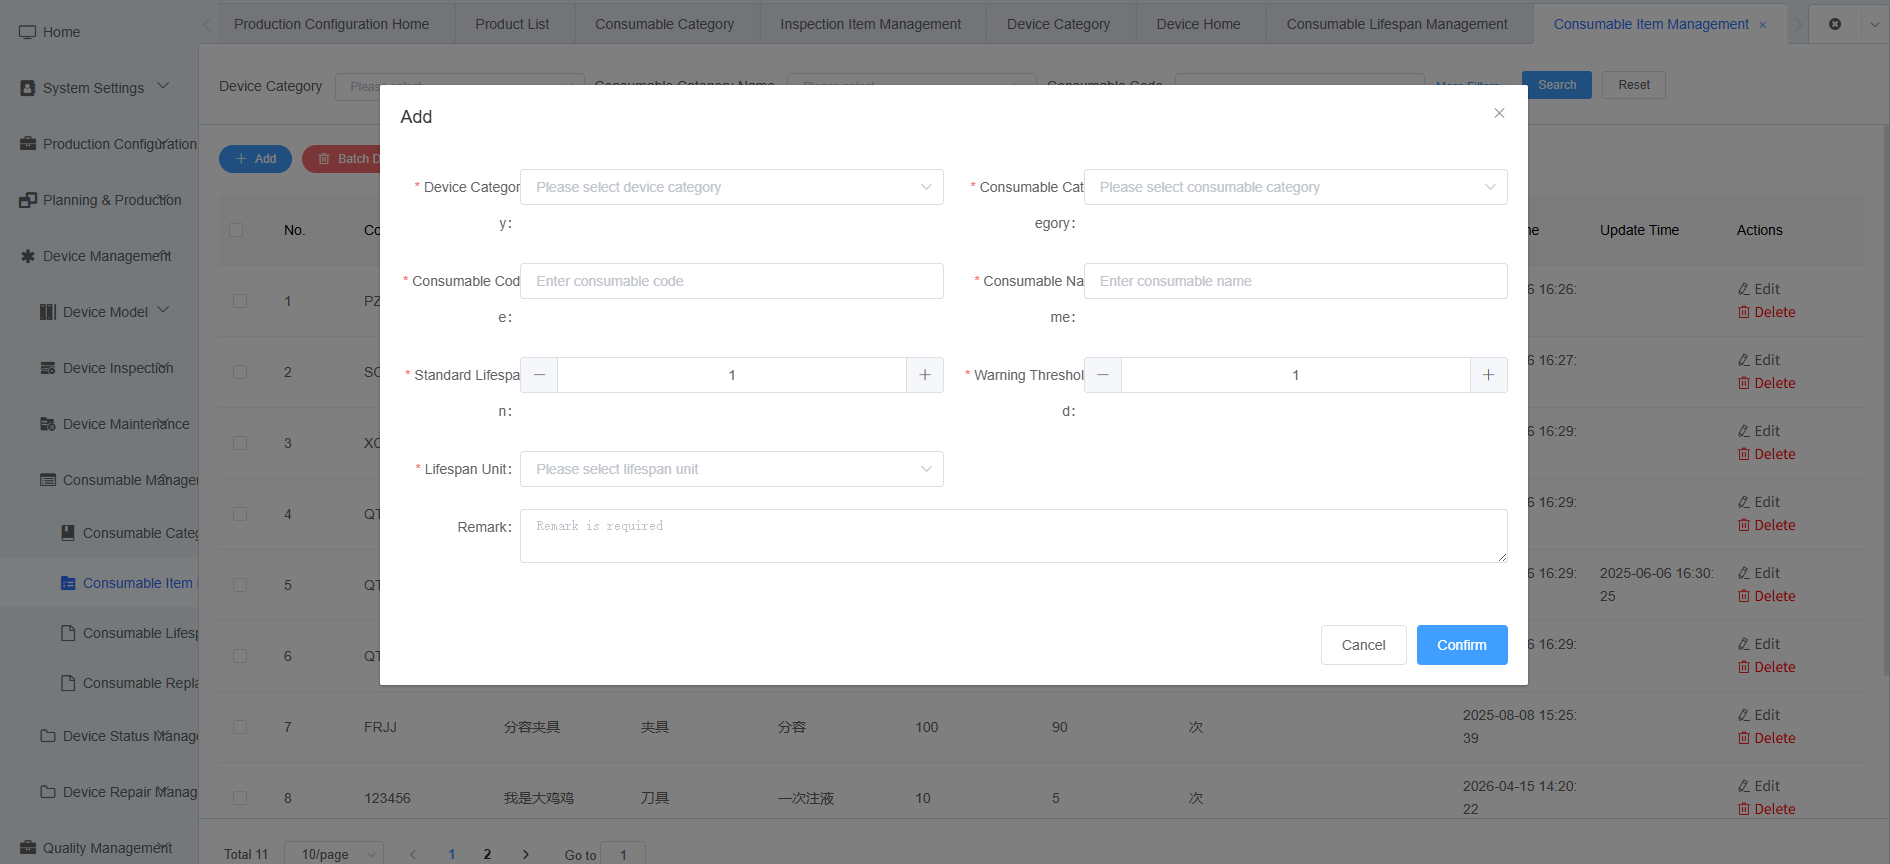Decrease Warning Threshold with minus button

(x=1103, y=375)
